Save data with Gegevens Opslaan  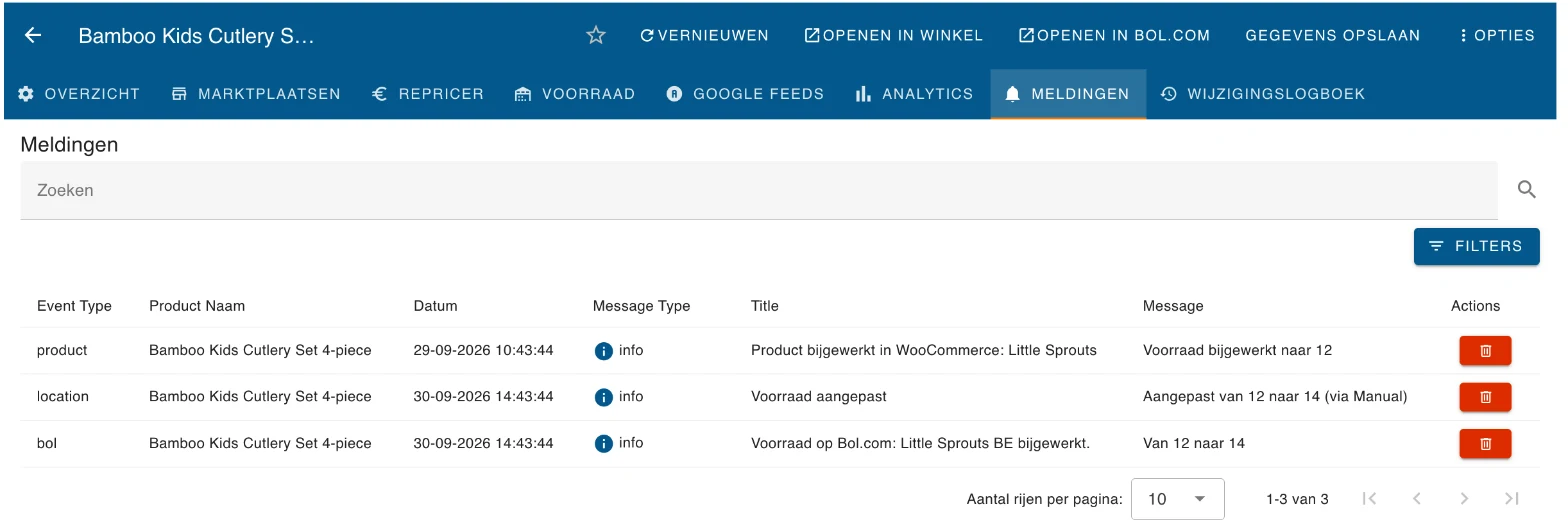pos(1332,35)
